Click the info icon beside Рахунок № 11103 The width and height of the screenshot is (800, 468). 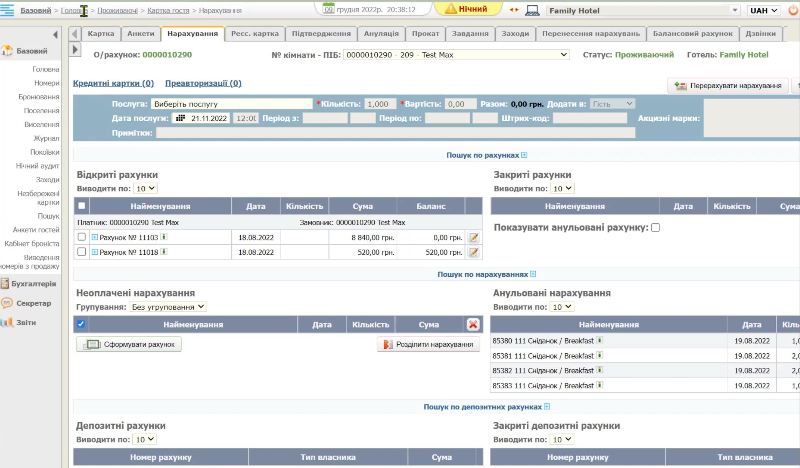(x=163, y=237)
